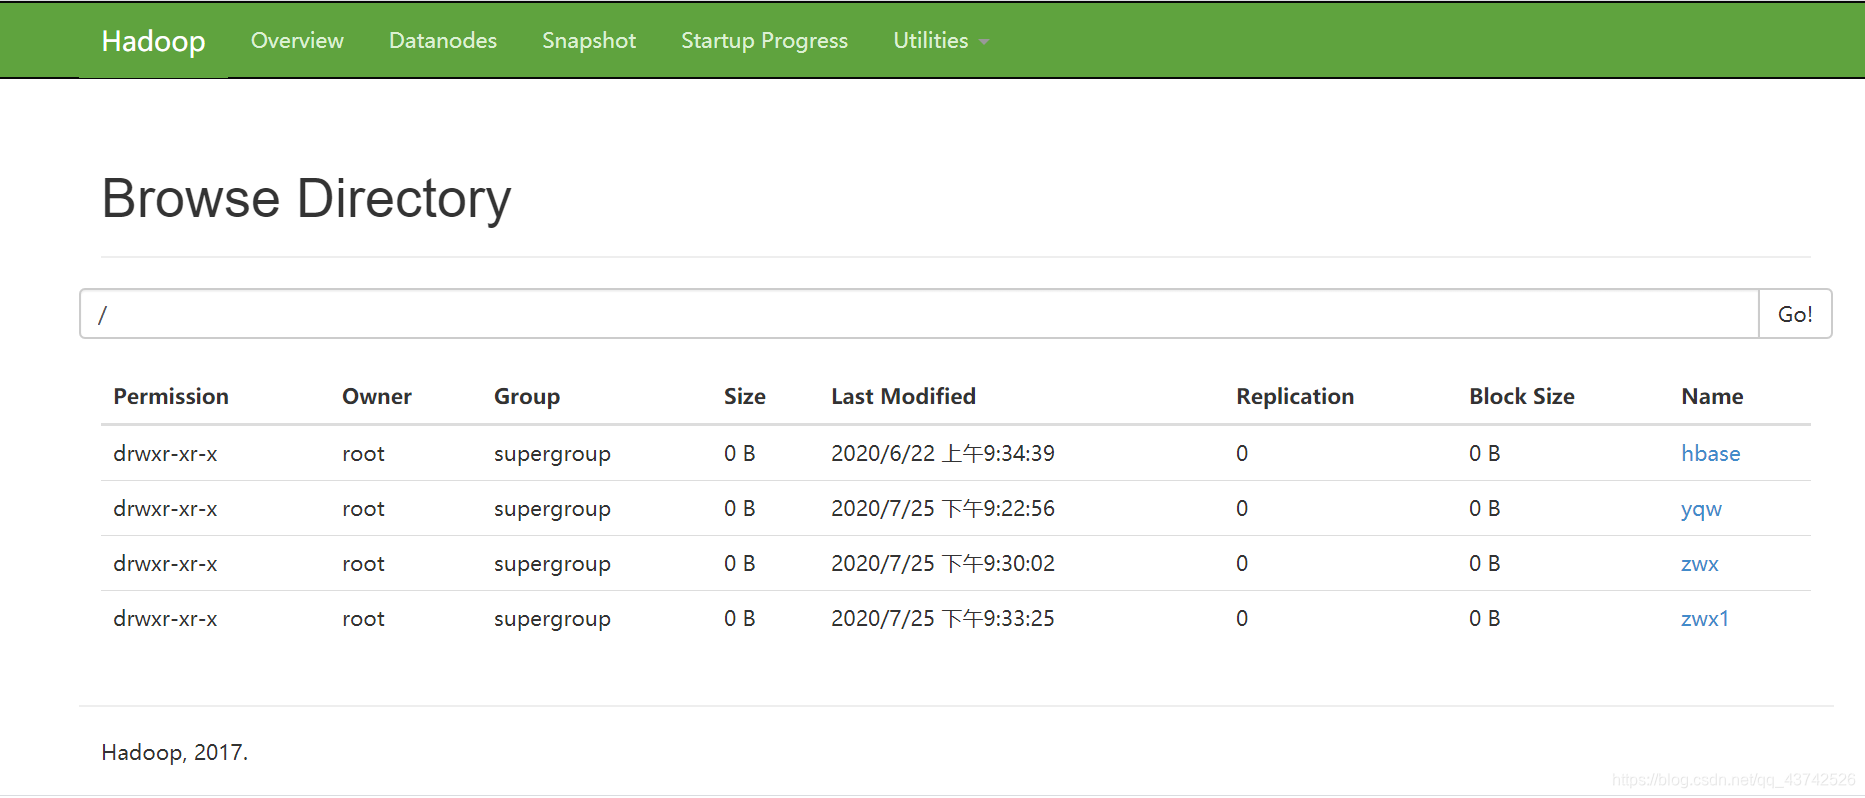Image resolution: width=1865 pixels, height=798 pixels.
Task: Click the Hadoop, 2017. footer text
Action: [174, 753]
